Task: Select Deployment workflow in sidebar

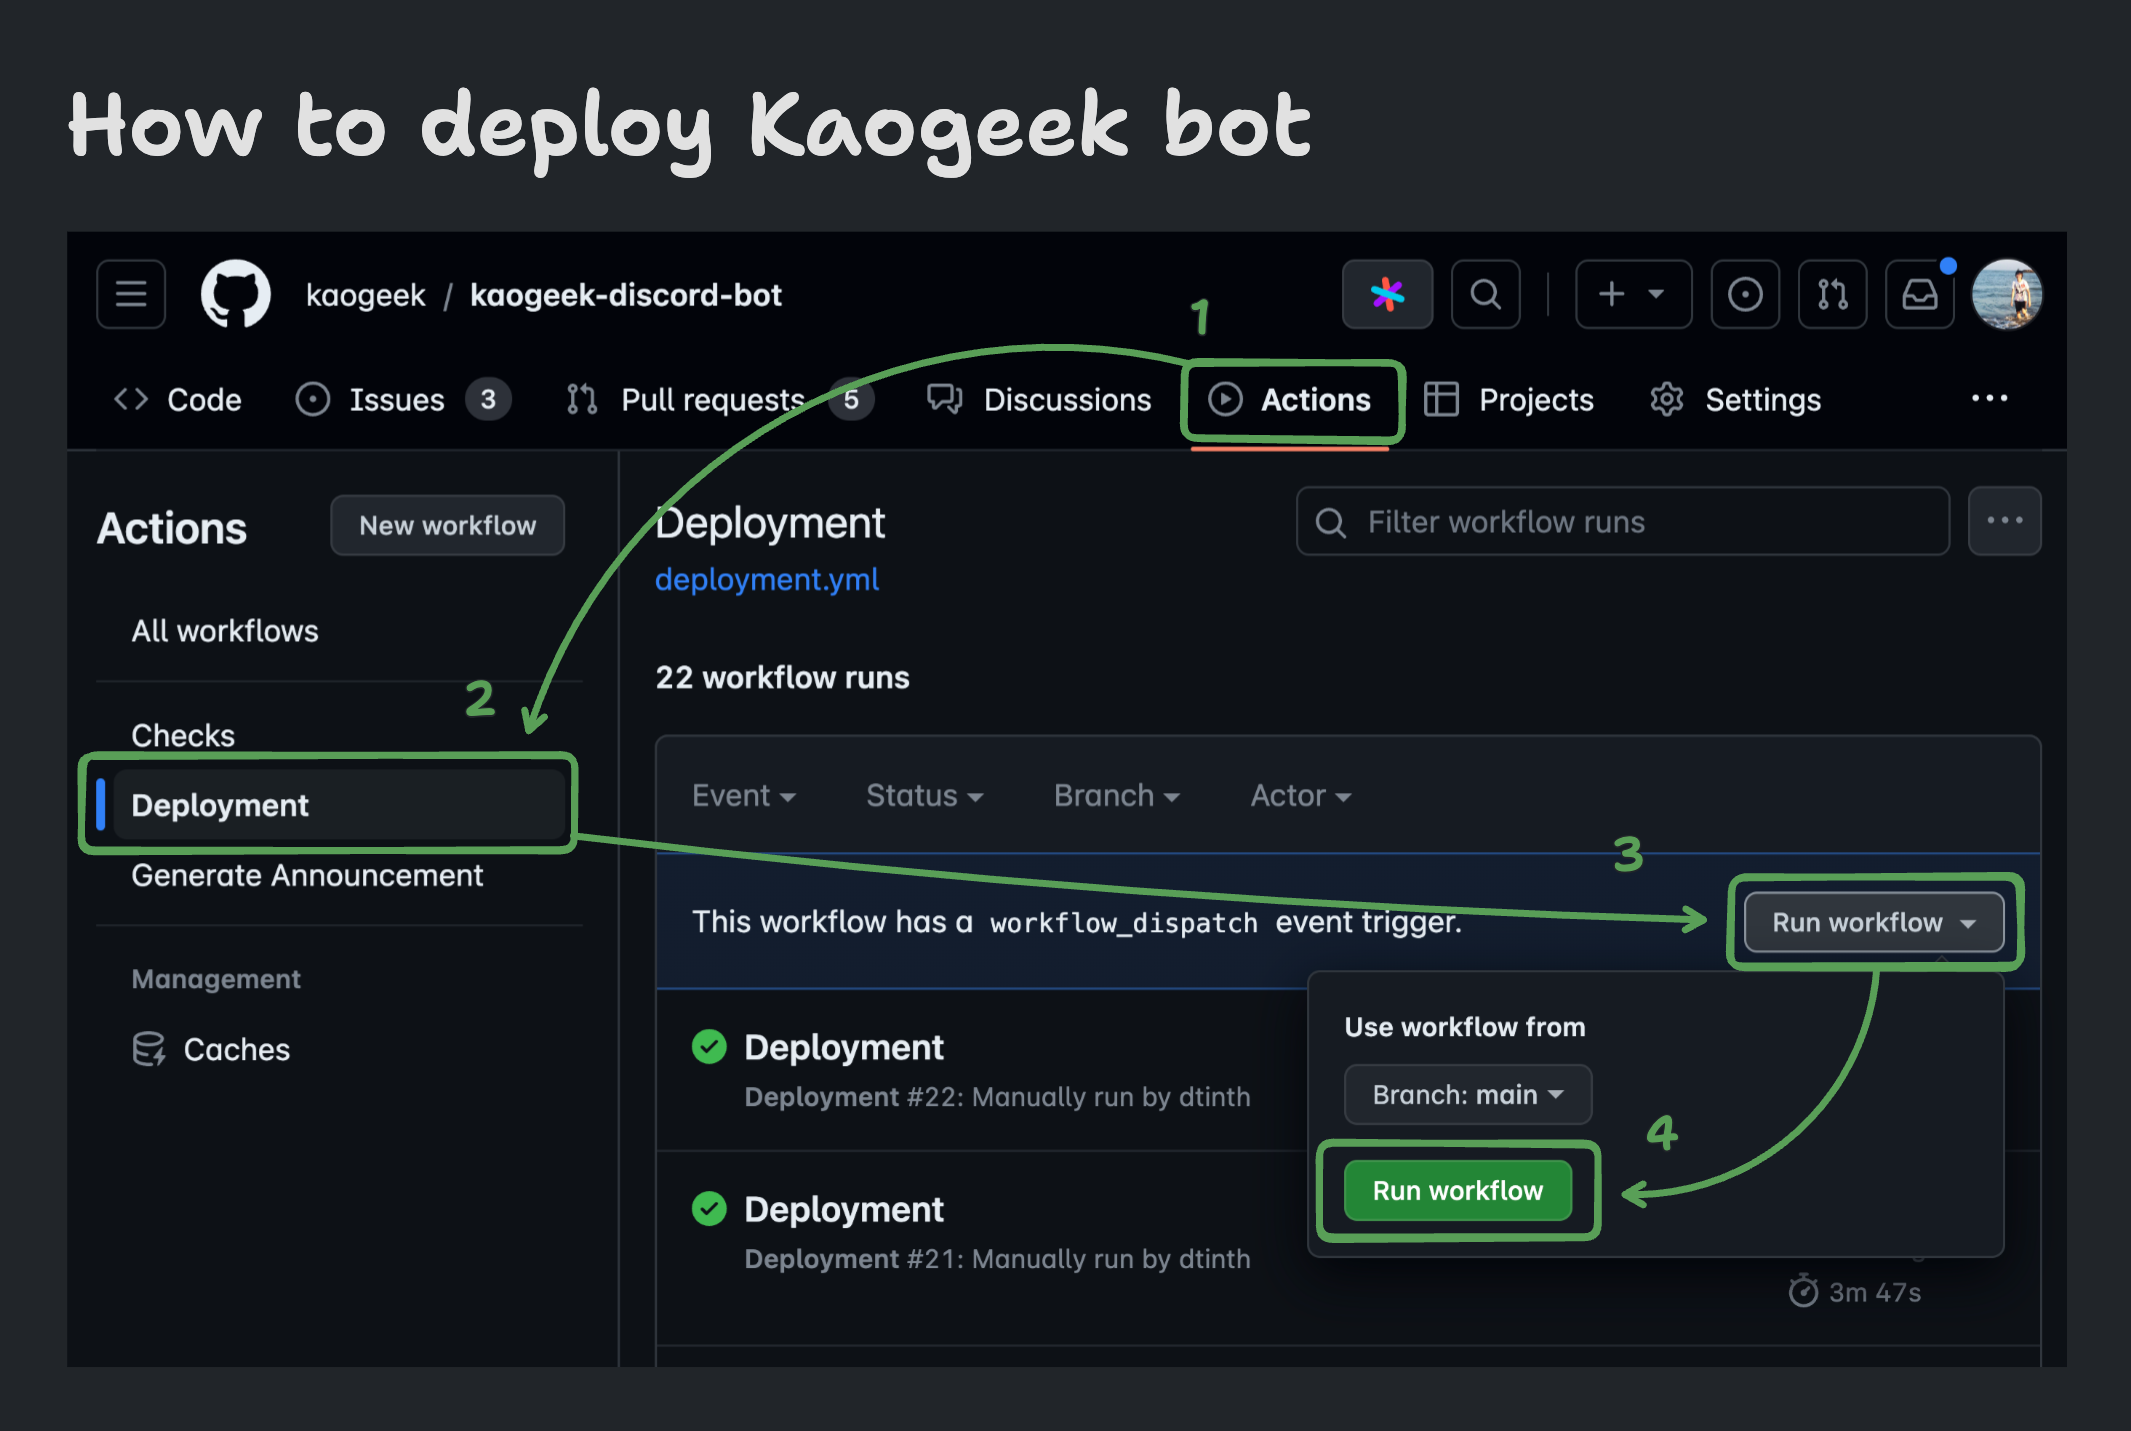Action: [x=338, y=804]
